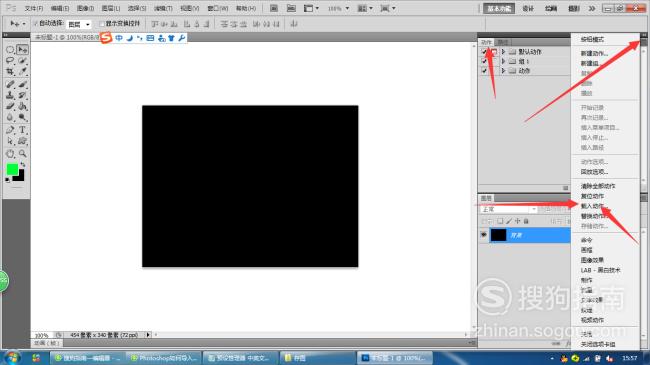Toggle check mark for 动作 set
The height and width of the screenshot is (365, 650).
(484, 71)
